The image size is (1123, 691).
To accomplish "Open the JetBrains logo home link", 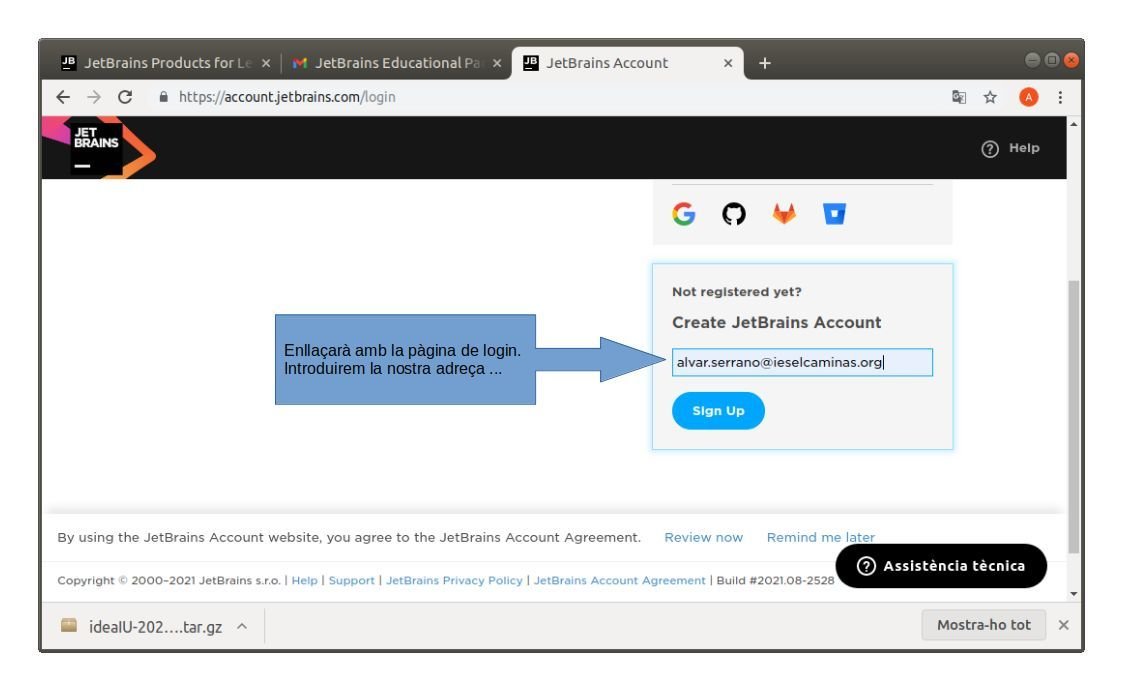I will [x=100, y=148].
